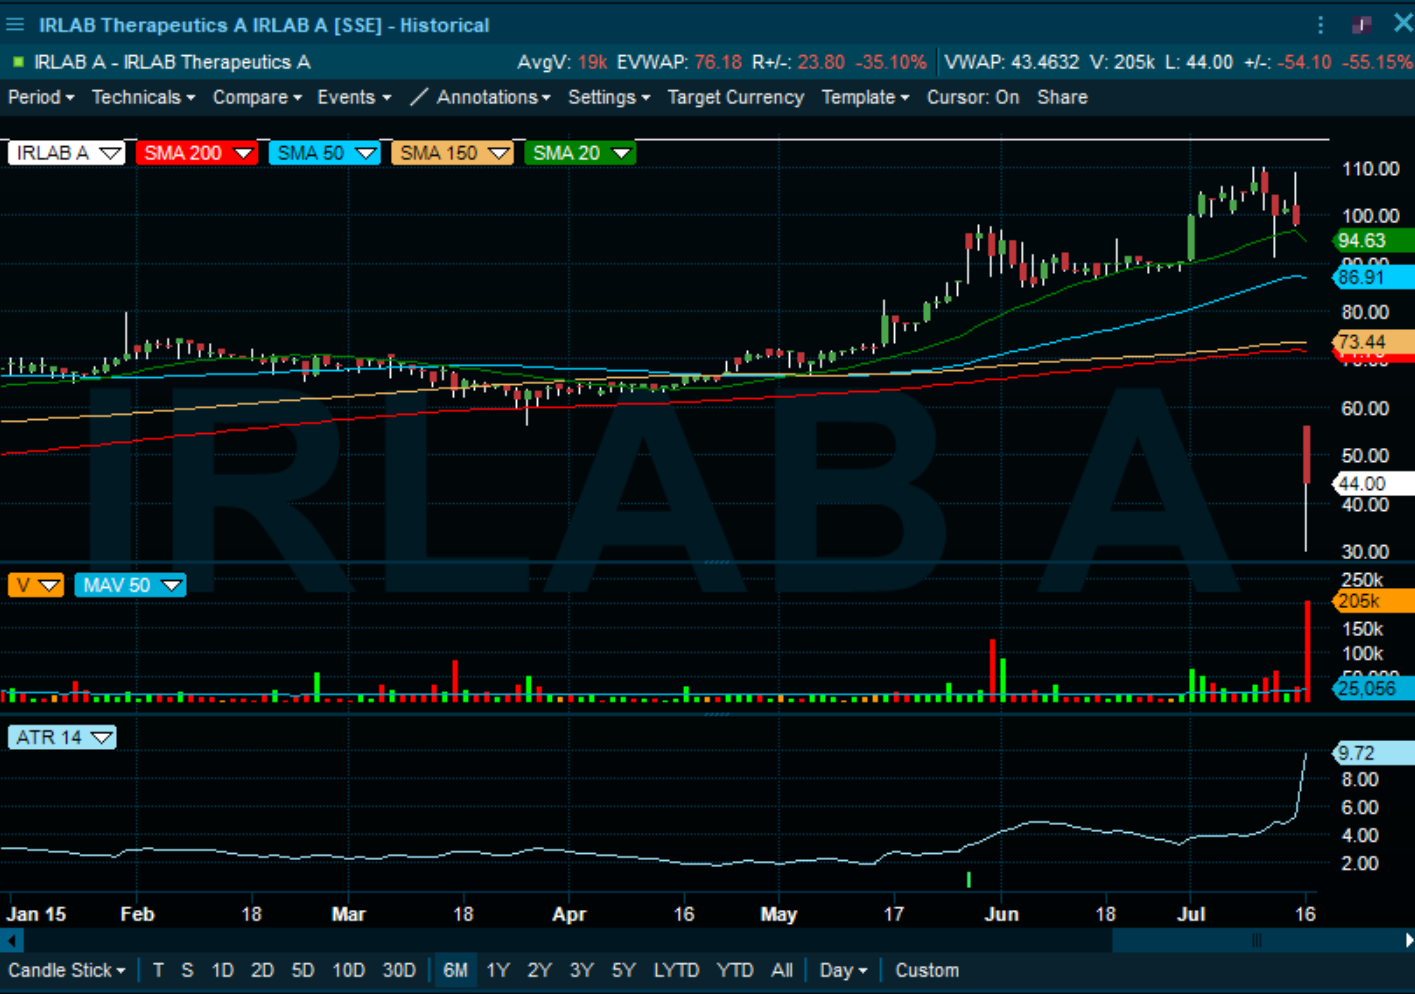The height and width of the screenshot is (994, 1415).
Task: Expand the SMA 150 indicator dropdown
Action: tap(498, 153)
